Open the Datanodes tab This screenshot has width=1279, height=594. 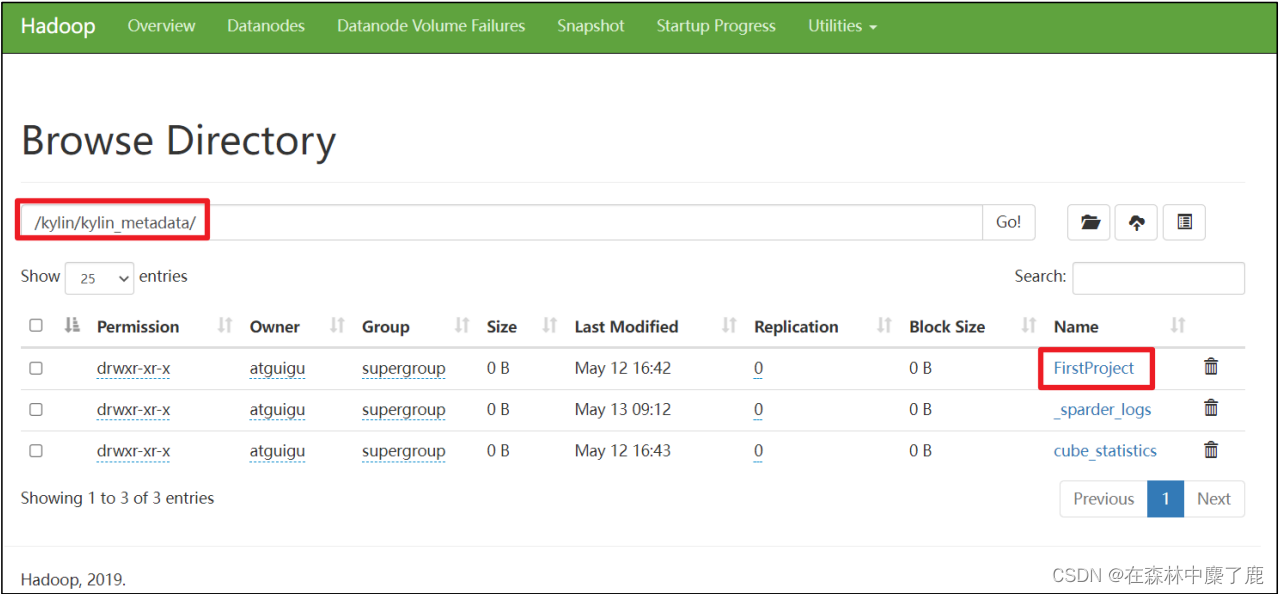point(266,26)
